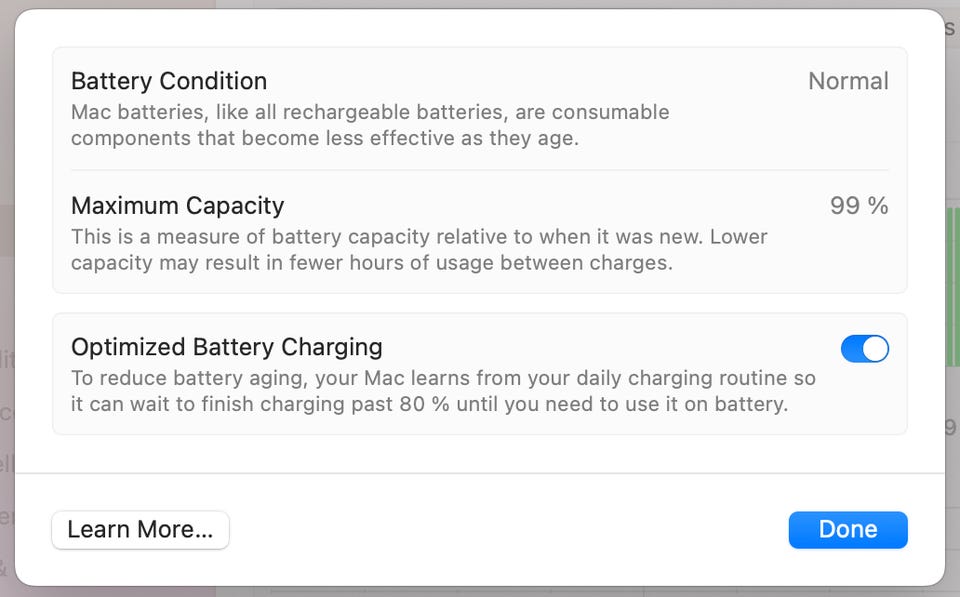Click the green bar behind the dialog
This screenshot has width=960, height=597.
click(x=952, y=290)
